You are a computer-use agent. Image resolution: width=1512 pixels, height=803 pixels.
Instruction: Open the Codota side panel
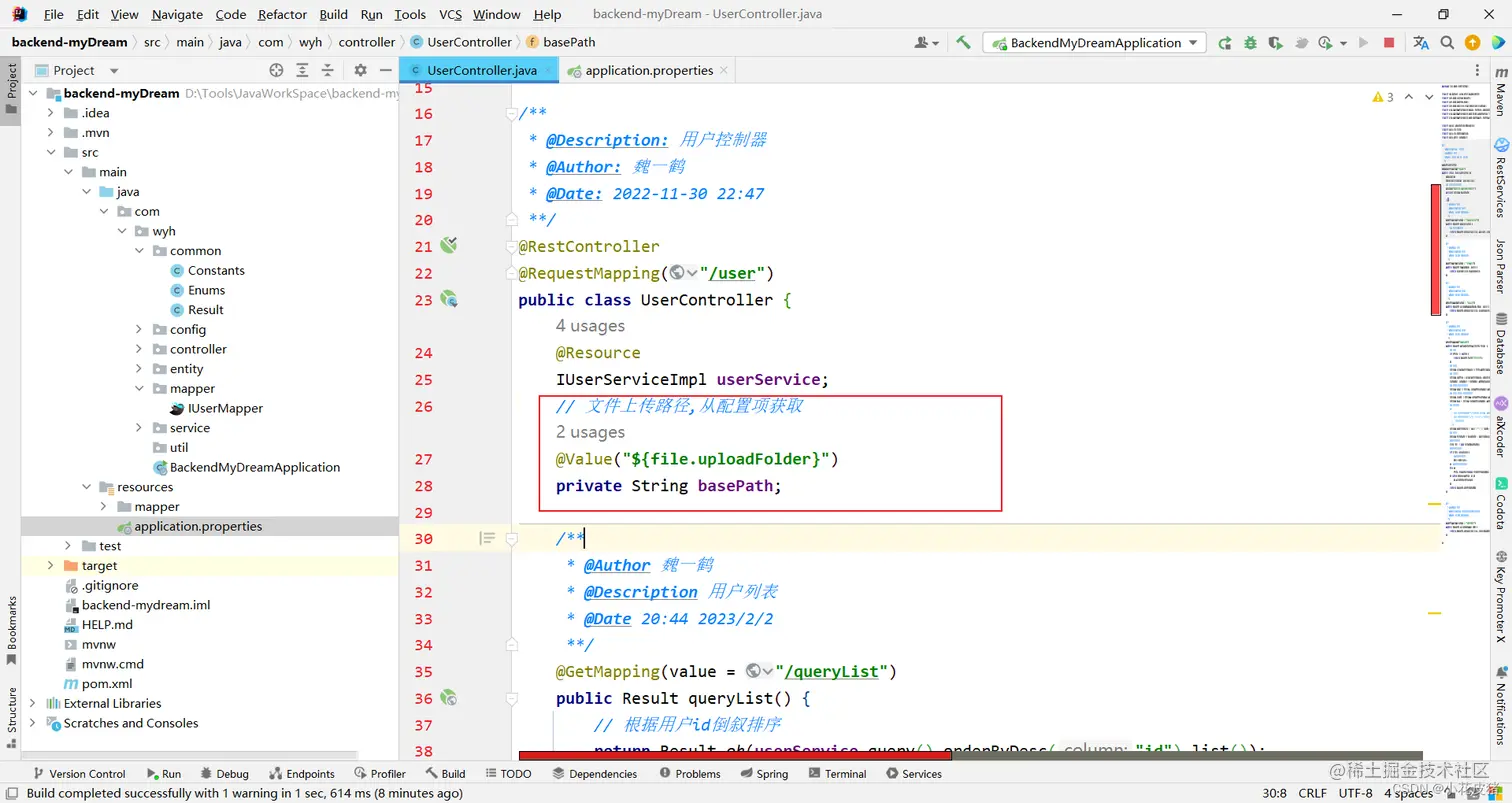click(x=1500, y=505)
